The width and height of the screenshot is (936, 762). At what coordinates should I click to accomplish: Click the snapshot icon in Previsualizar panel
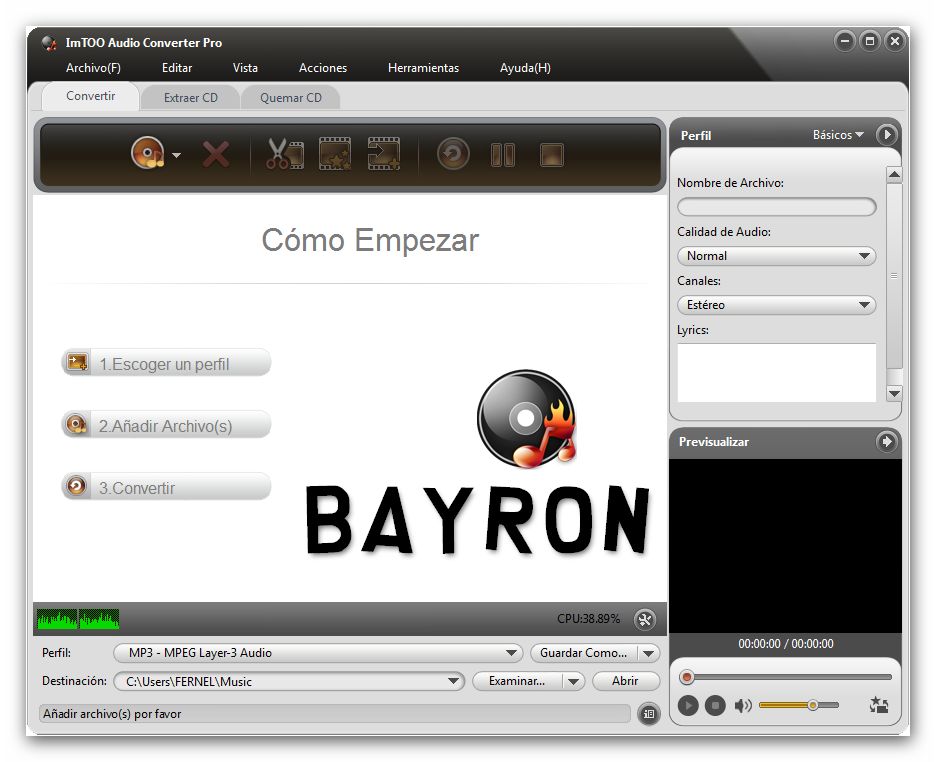pos(878,705)
